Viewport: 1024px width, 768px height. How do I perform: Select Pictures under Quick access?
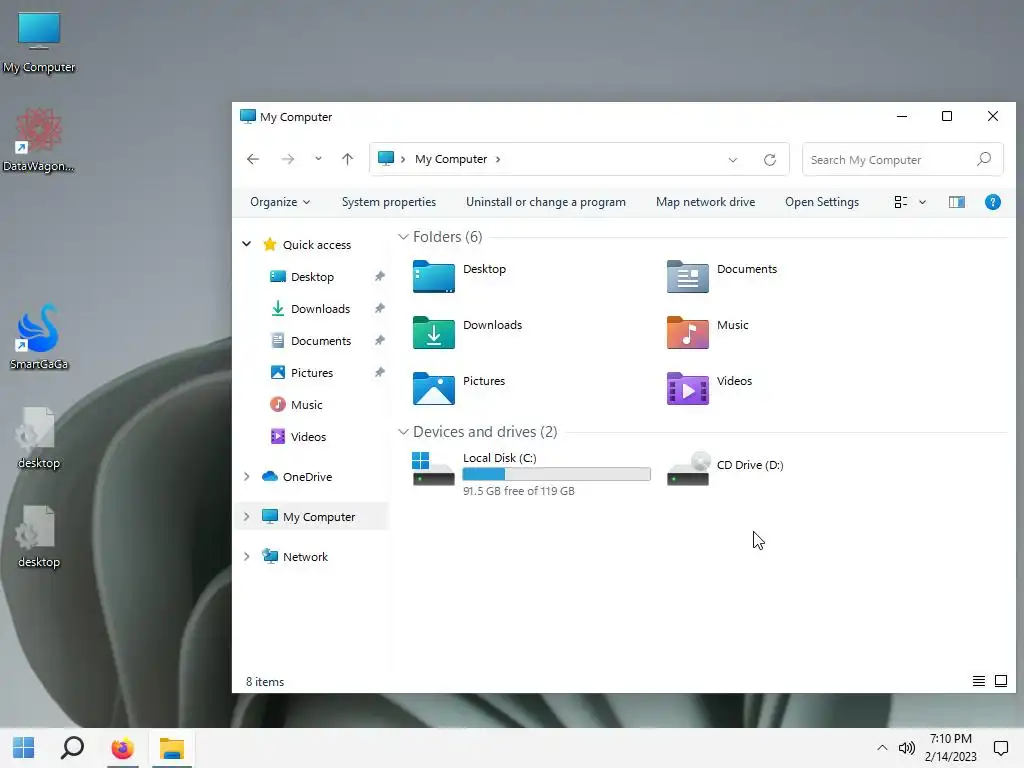(x=312, y=373)
